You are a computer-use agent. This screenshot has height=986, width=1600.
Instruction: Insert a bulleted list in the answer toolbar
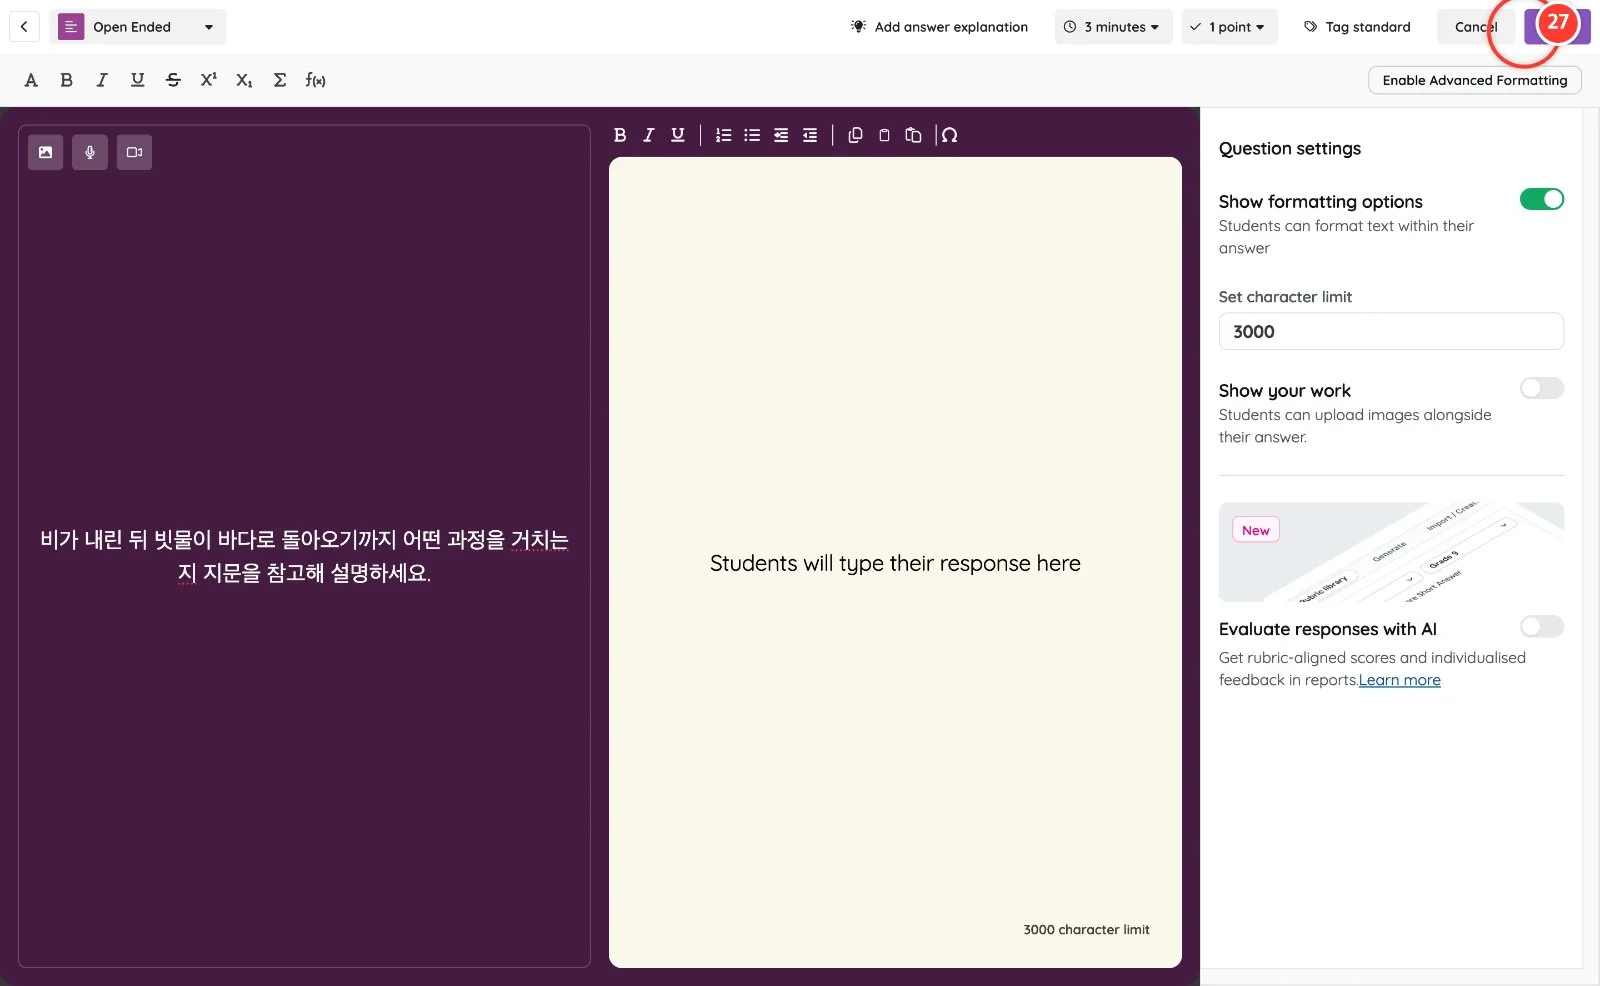(x=752, y=135)
